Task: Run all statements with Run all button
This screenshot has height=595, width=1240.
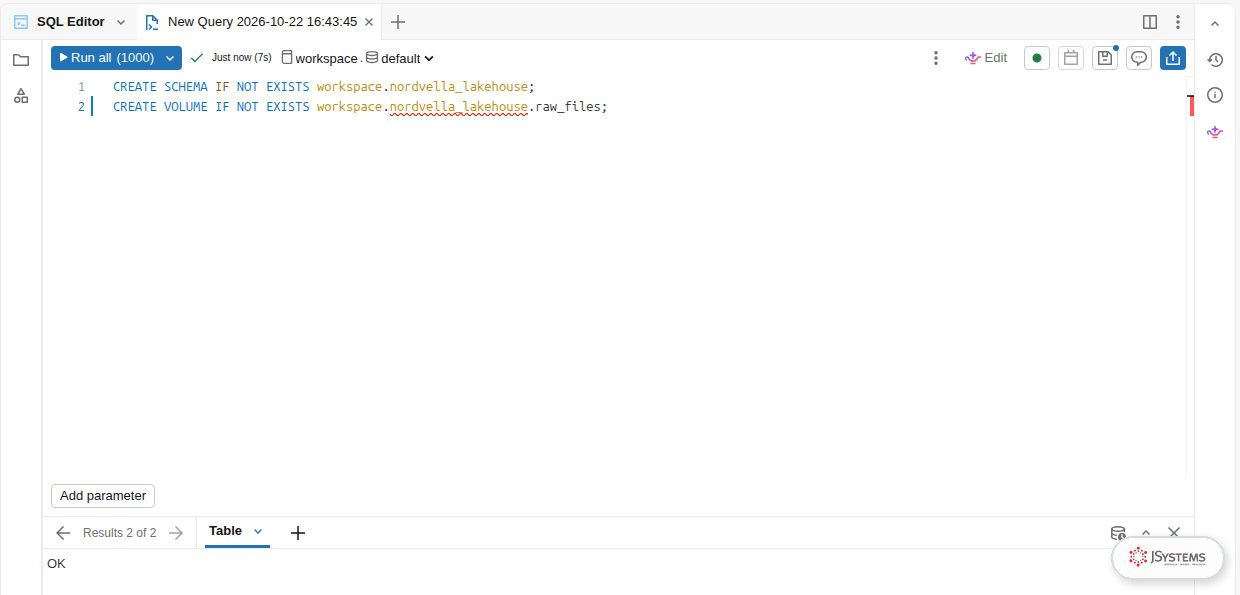Action: coord(105,58)
